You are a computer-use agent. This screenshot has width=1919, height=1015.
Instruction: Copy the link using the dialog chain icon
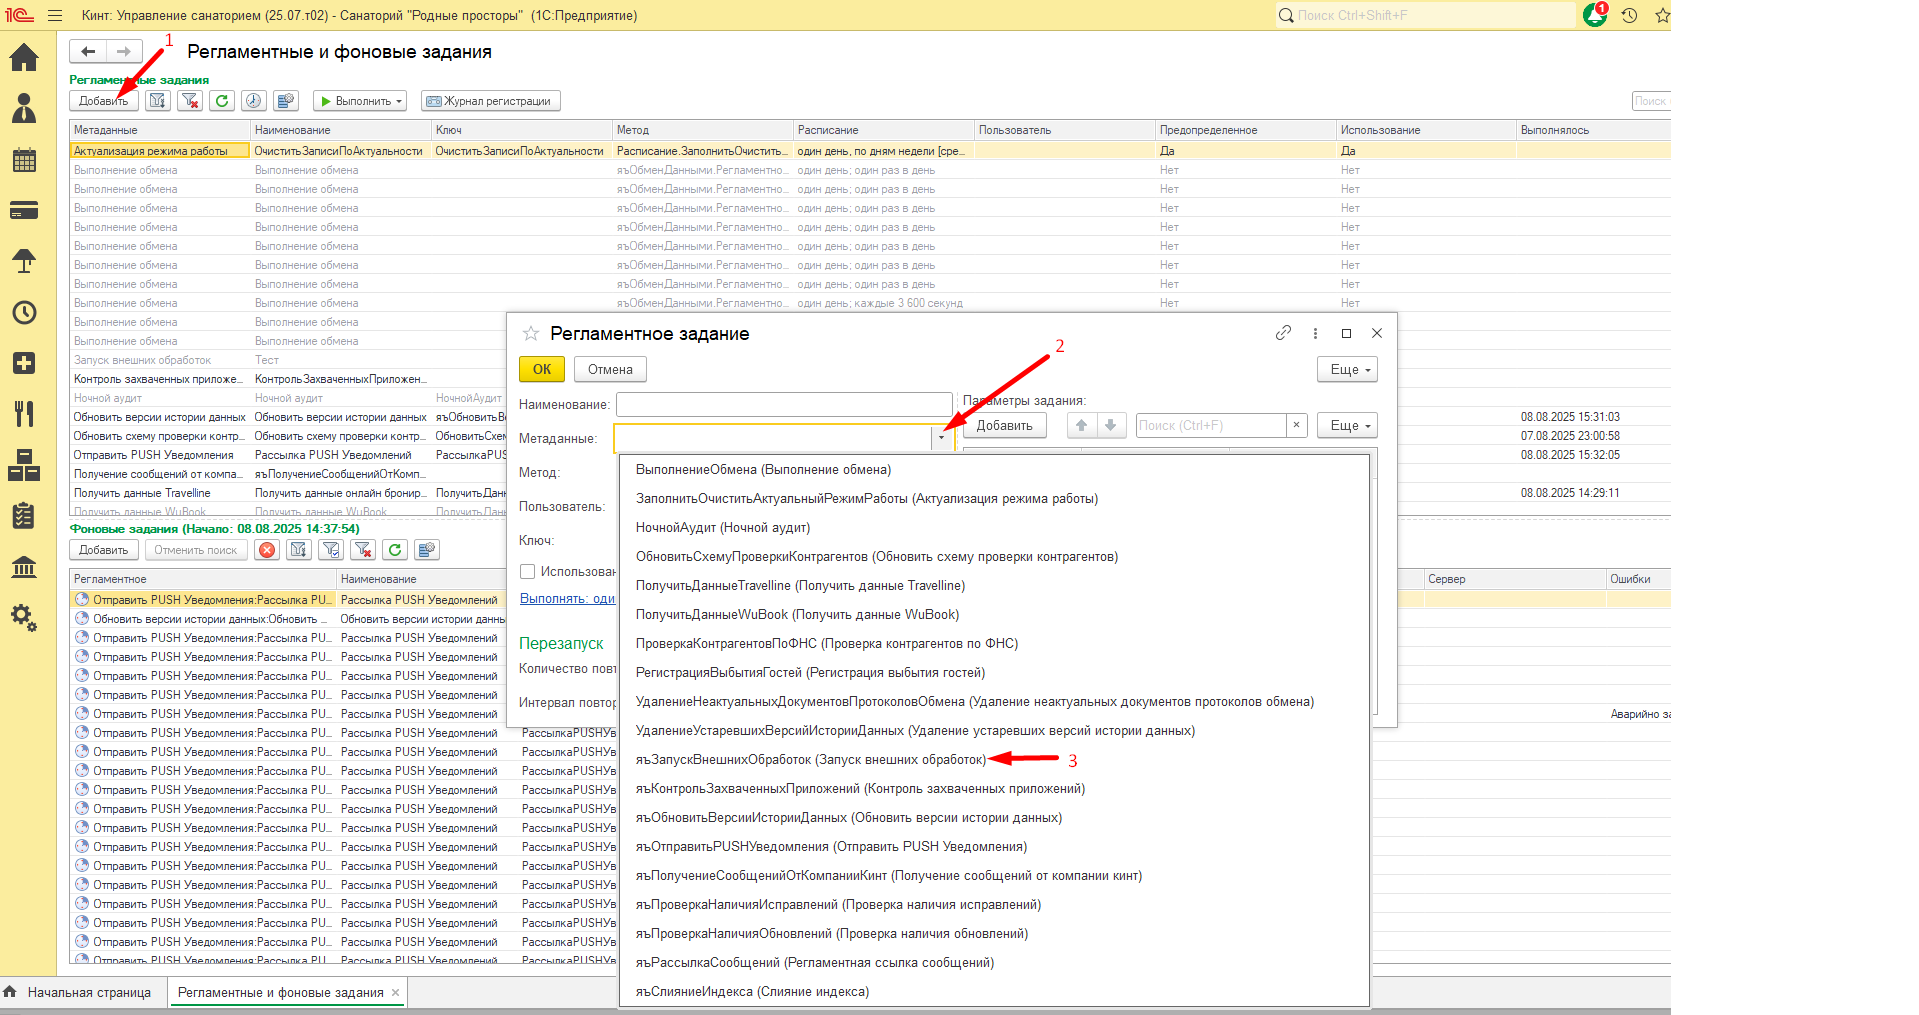coord(1283,333)
